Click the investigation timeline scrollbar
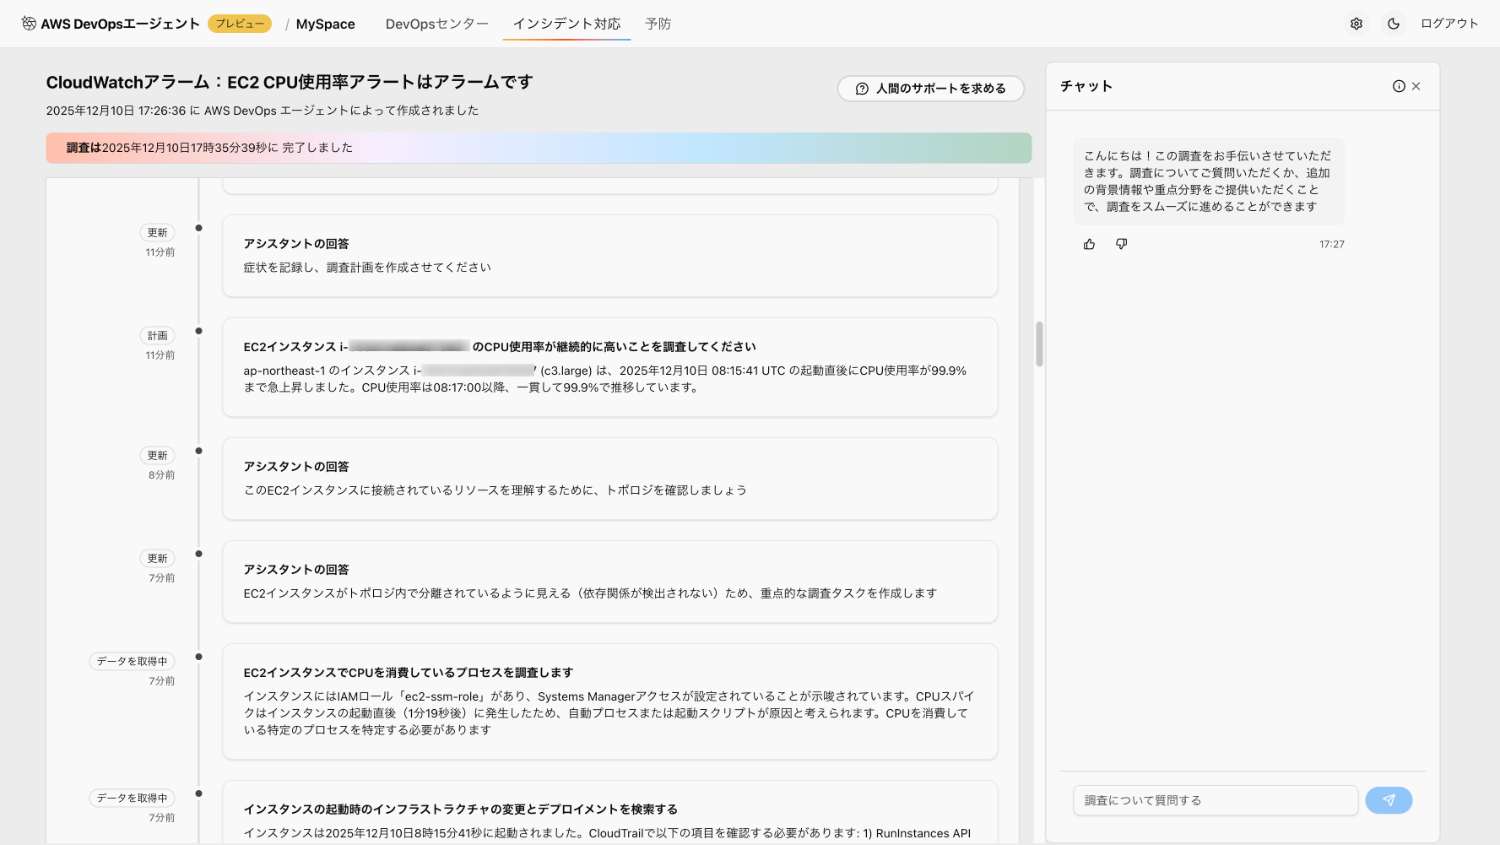The width and height of the screenshot is (1500, 845). (1039, 344)
